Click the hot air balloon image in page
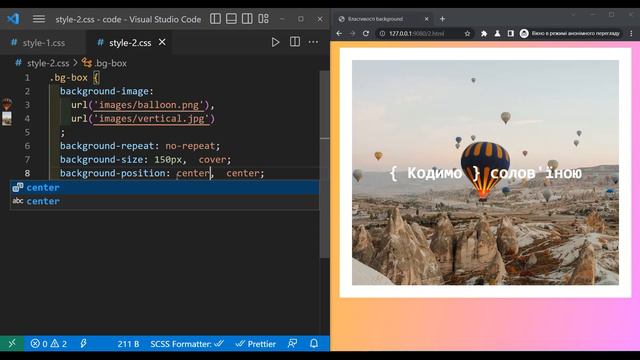The image size is (640, 360). [485, 170]
